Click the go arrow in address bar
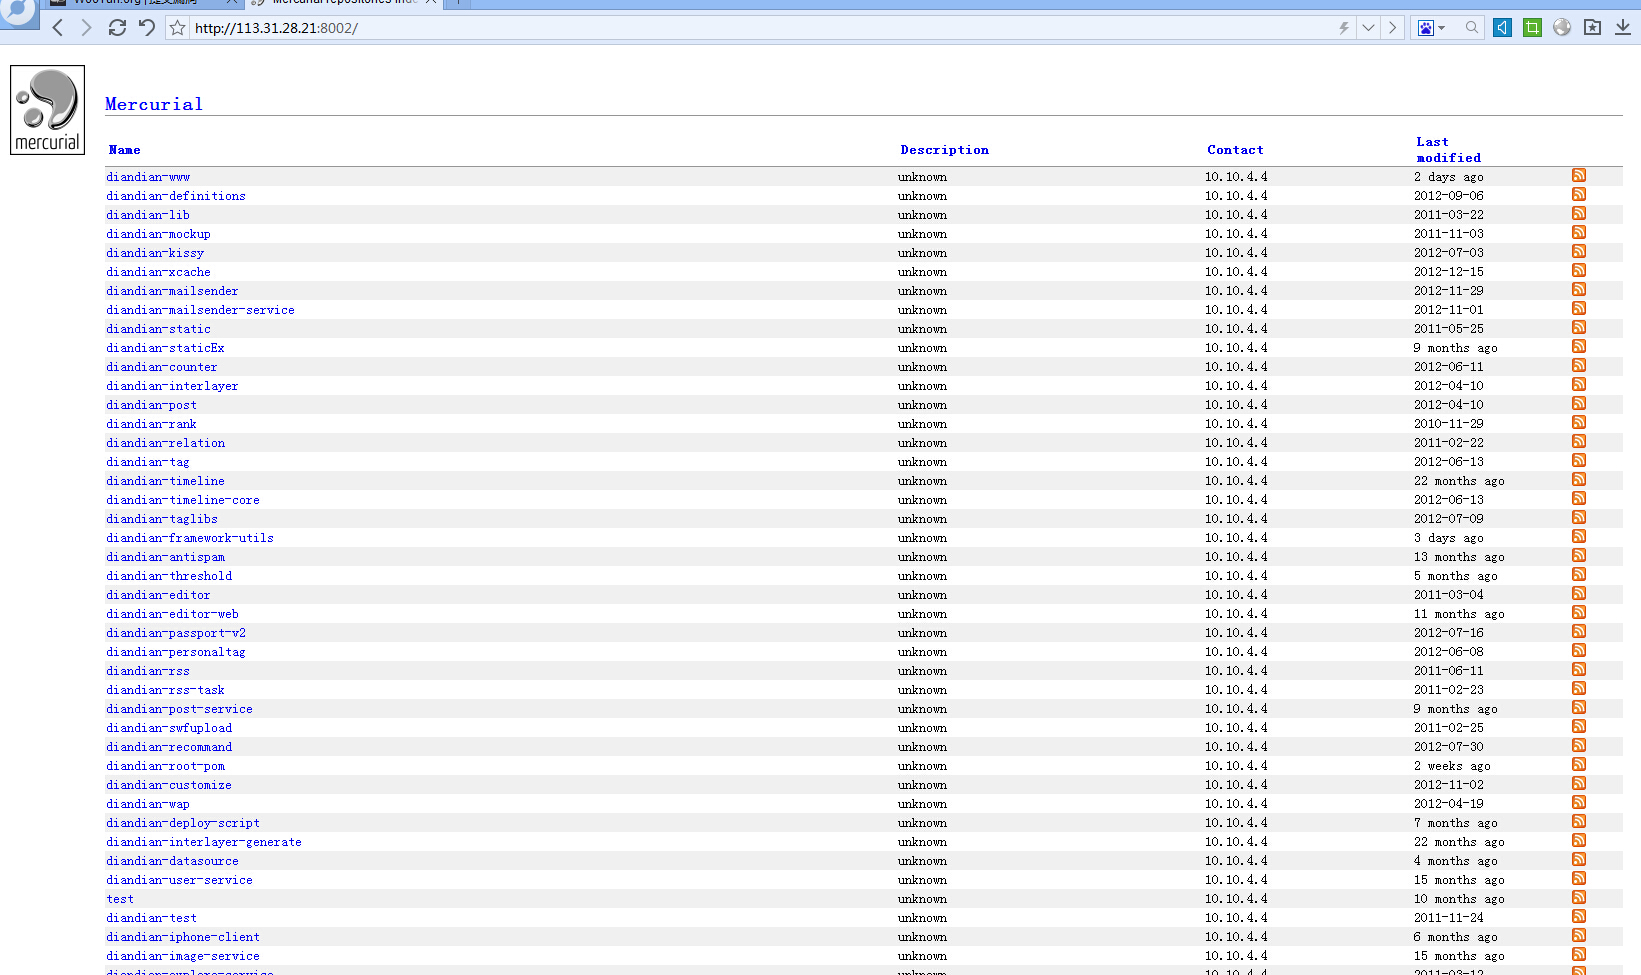1641x975 pixels. point(1392,28)
